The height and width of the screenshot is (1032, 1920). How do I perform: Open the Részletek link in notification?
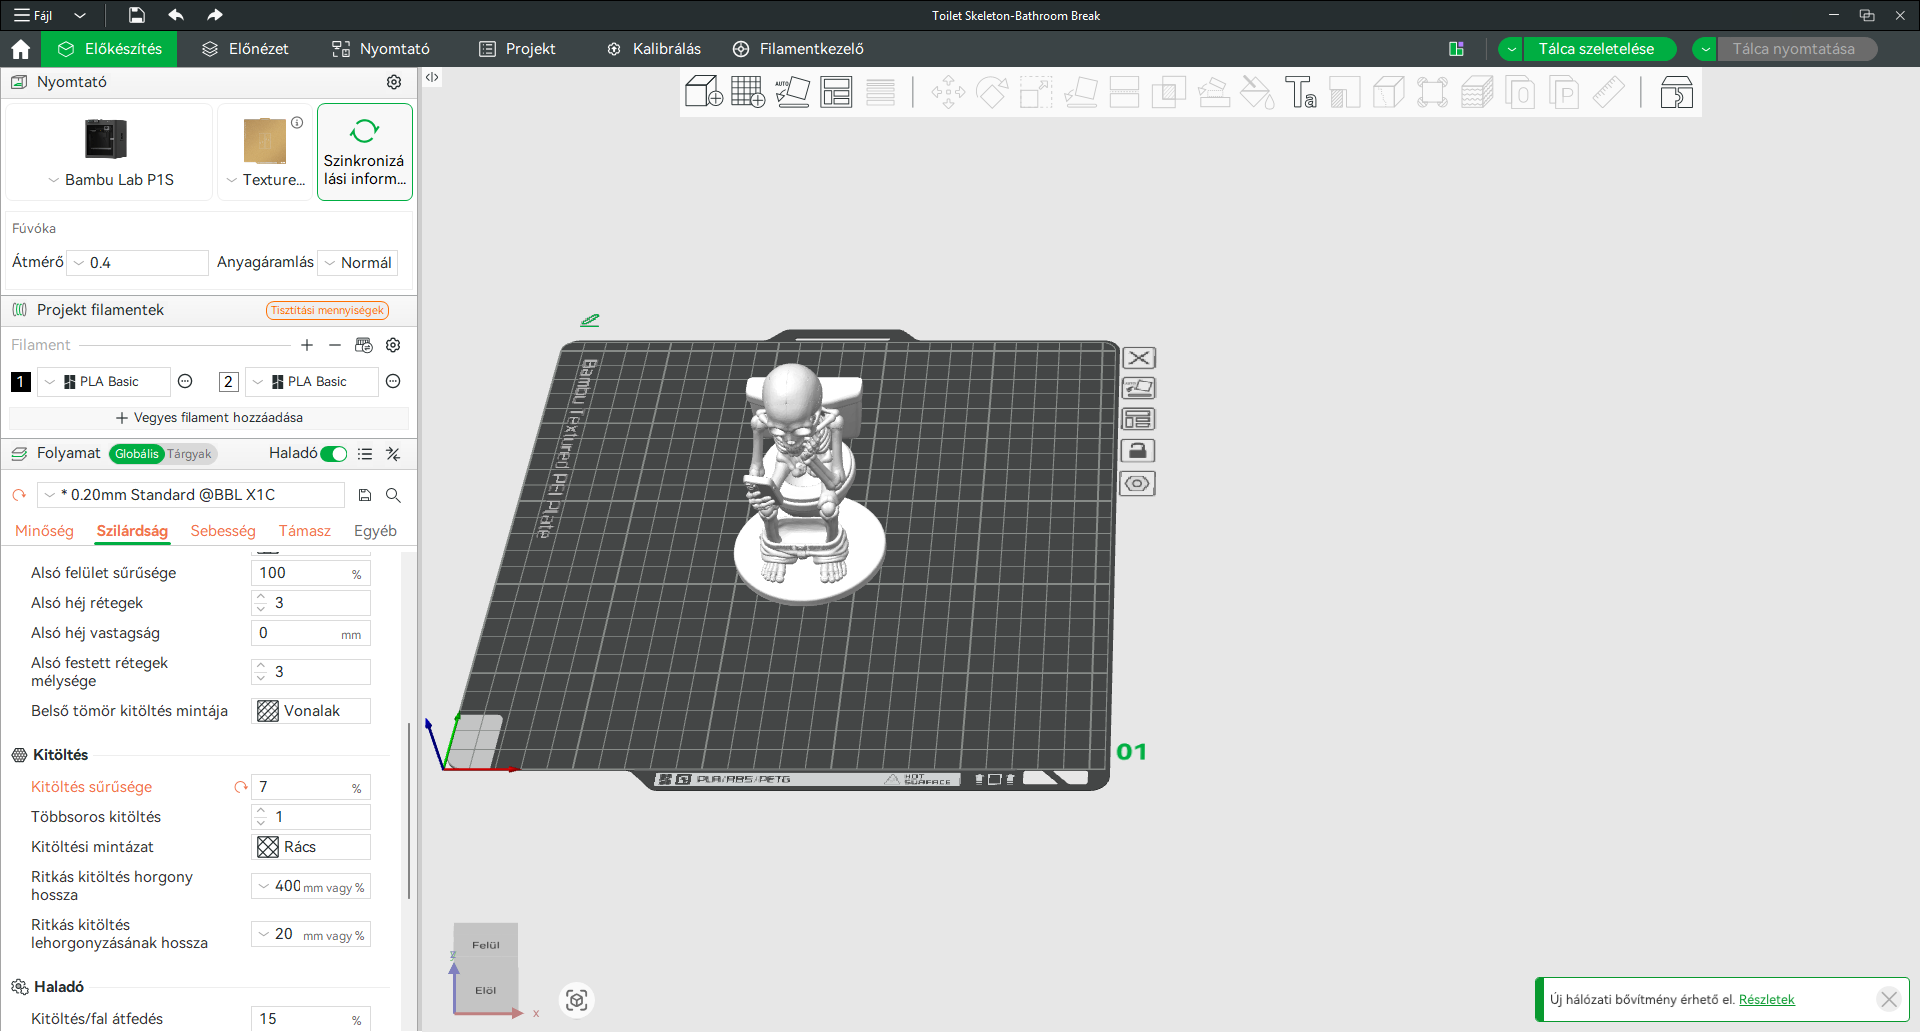(1767, 999)
